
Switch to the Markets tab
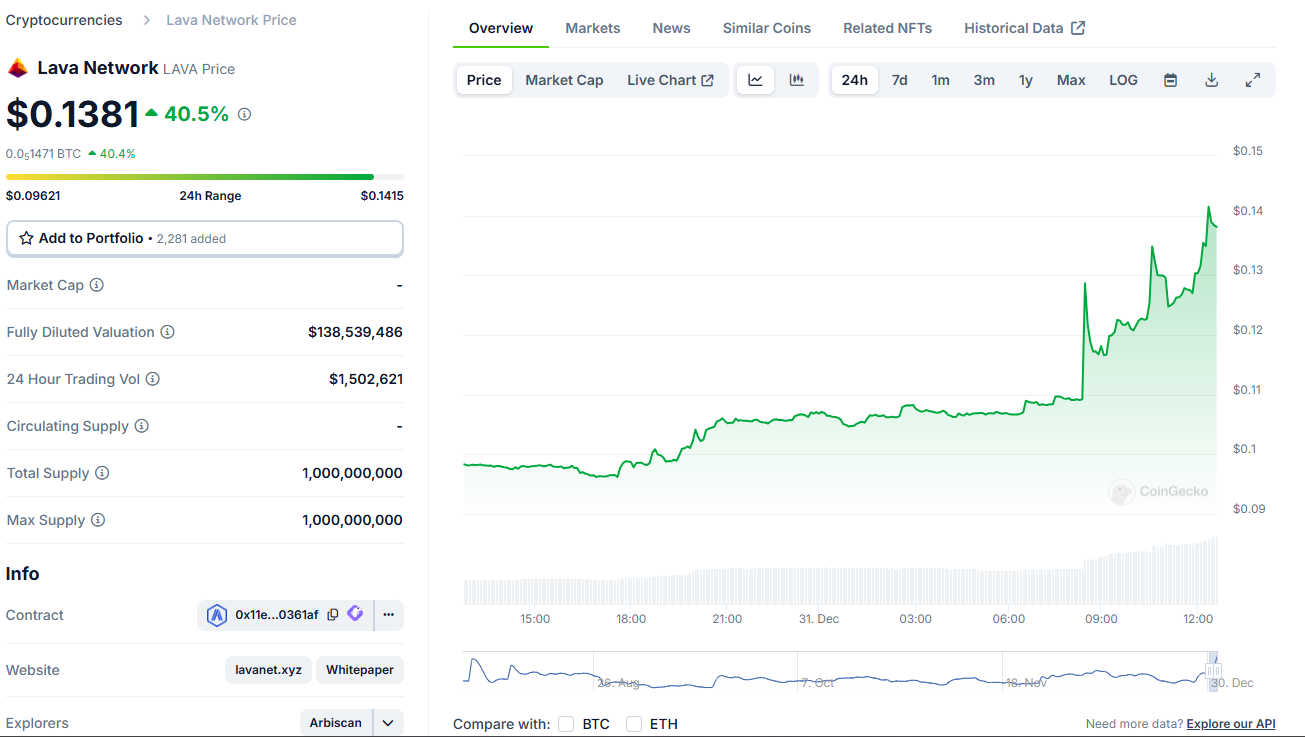pos(592,28)
